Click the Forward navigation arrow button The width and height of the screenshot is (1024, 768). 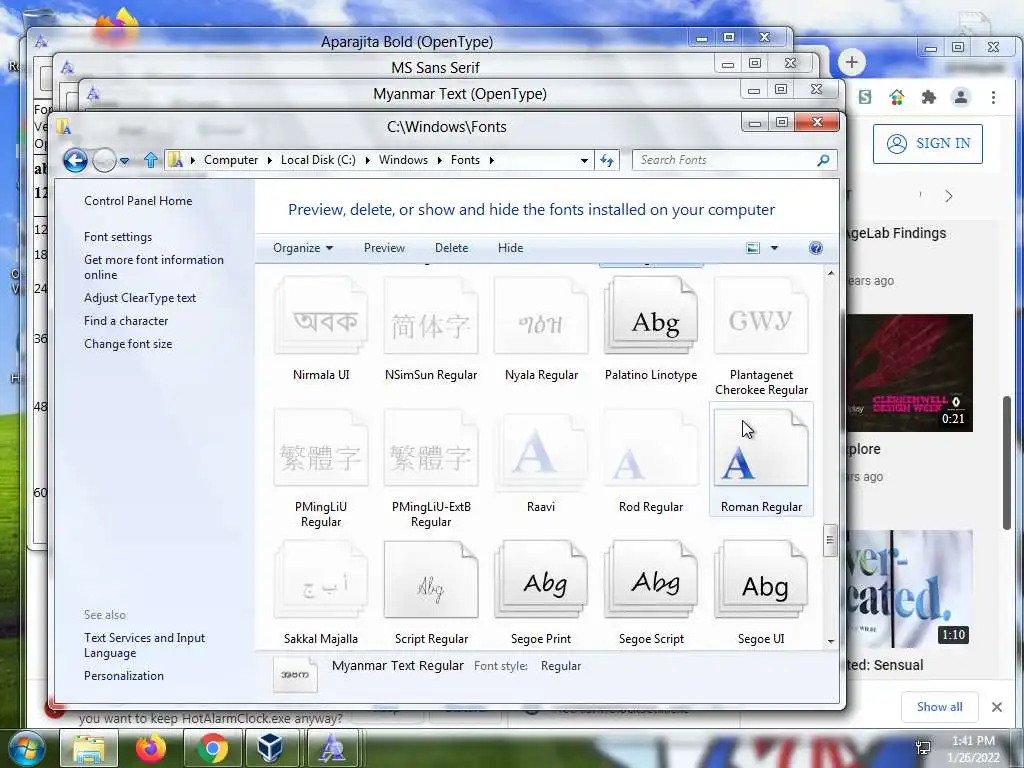click(x=104, y=160)
